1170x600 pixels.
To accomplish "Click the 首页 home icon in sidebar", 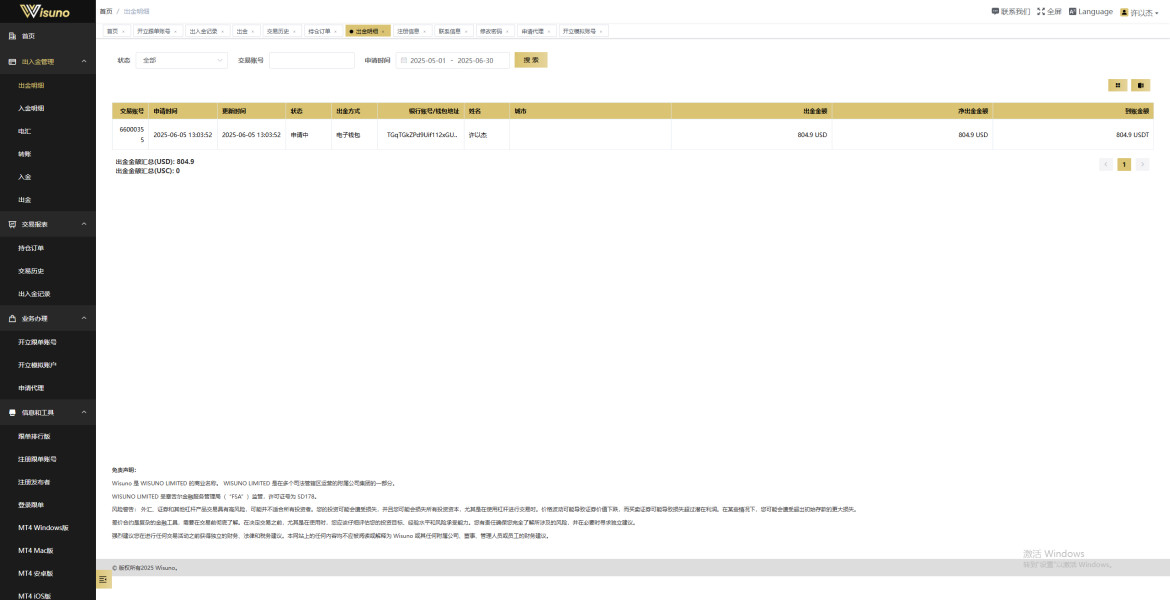I will point(12,36).
